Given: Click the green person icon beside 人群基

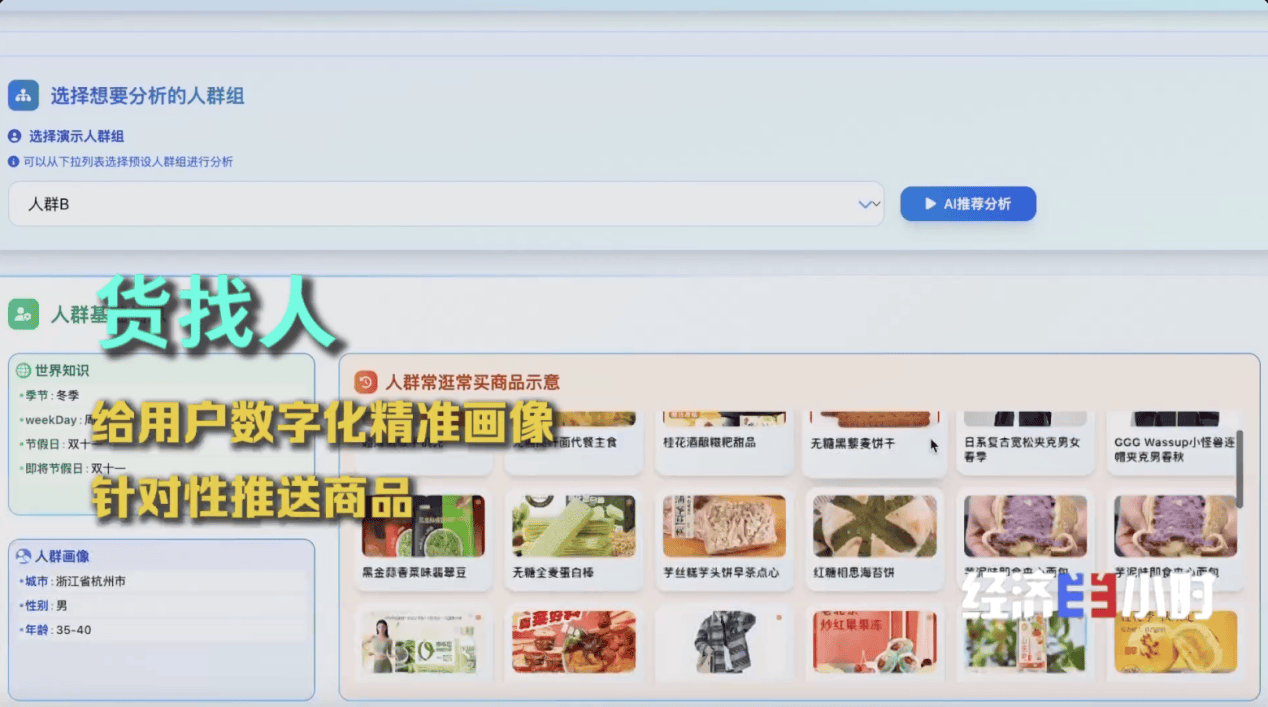Looking at the screenshot, I should [x=23, y=314].
